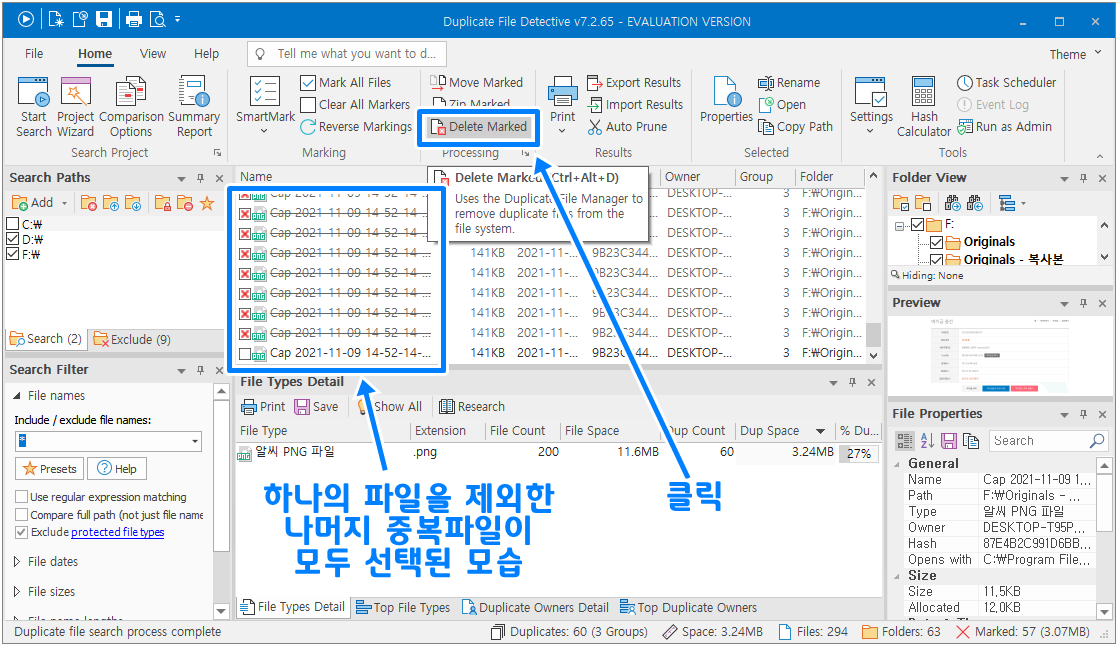Image resolution: width=1118 pixels, height=647 pixels.
Task: Uncheck the F:\ search path
Action: coord(12,254)
